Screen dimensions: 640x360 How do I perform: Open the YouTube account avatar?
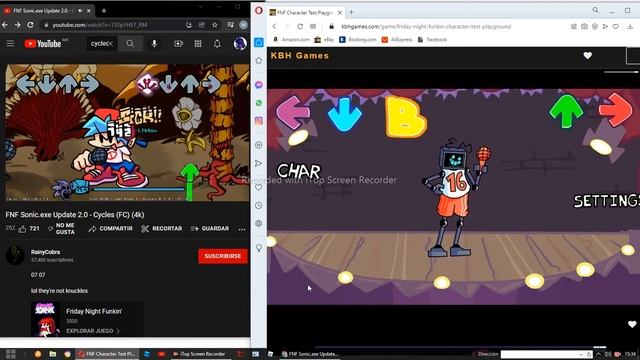240,43
